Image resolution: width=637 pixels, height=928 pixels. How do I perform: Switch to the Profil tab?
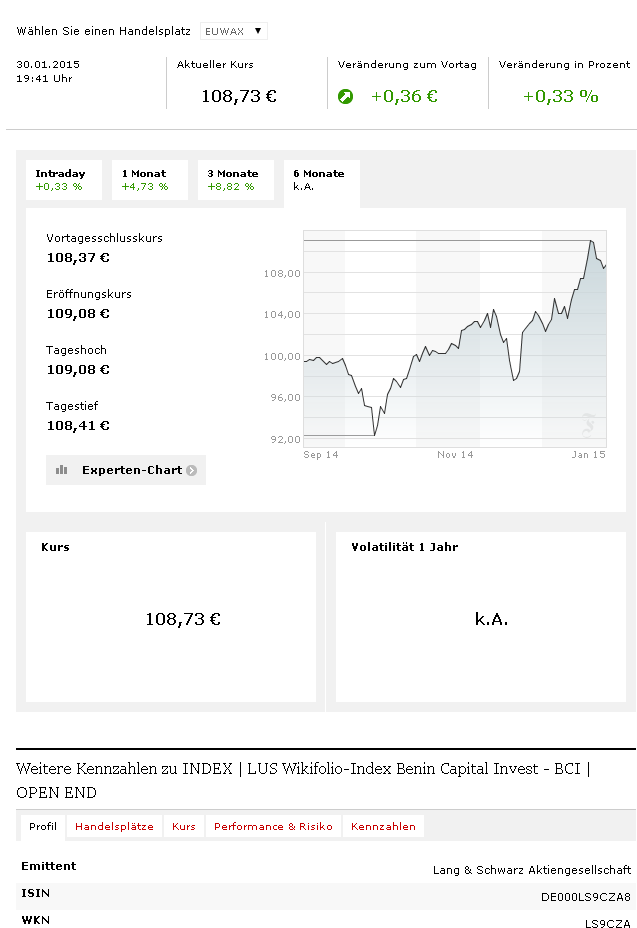43,827
